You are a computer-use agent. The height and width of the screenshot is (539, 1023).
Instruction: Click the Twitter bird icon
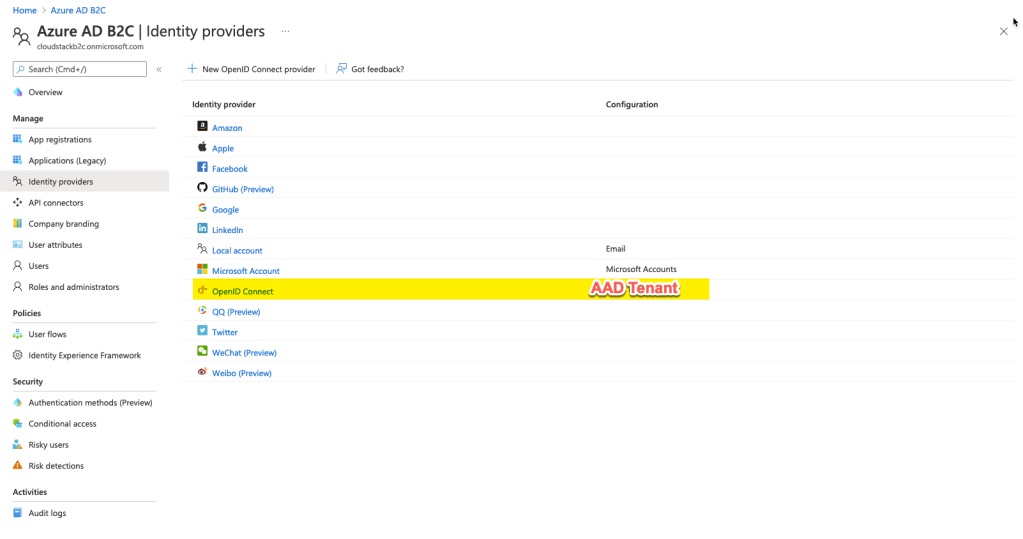(202, 331)
